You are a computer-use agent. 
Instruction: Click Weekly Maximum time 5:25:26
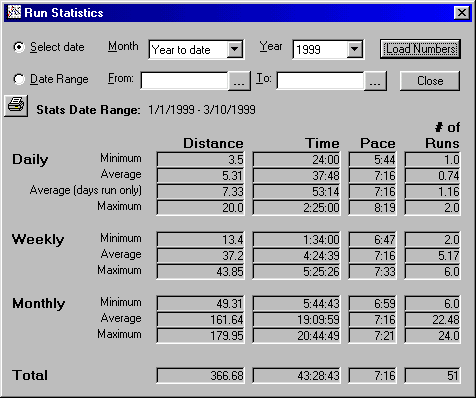click(296, 271)
